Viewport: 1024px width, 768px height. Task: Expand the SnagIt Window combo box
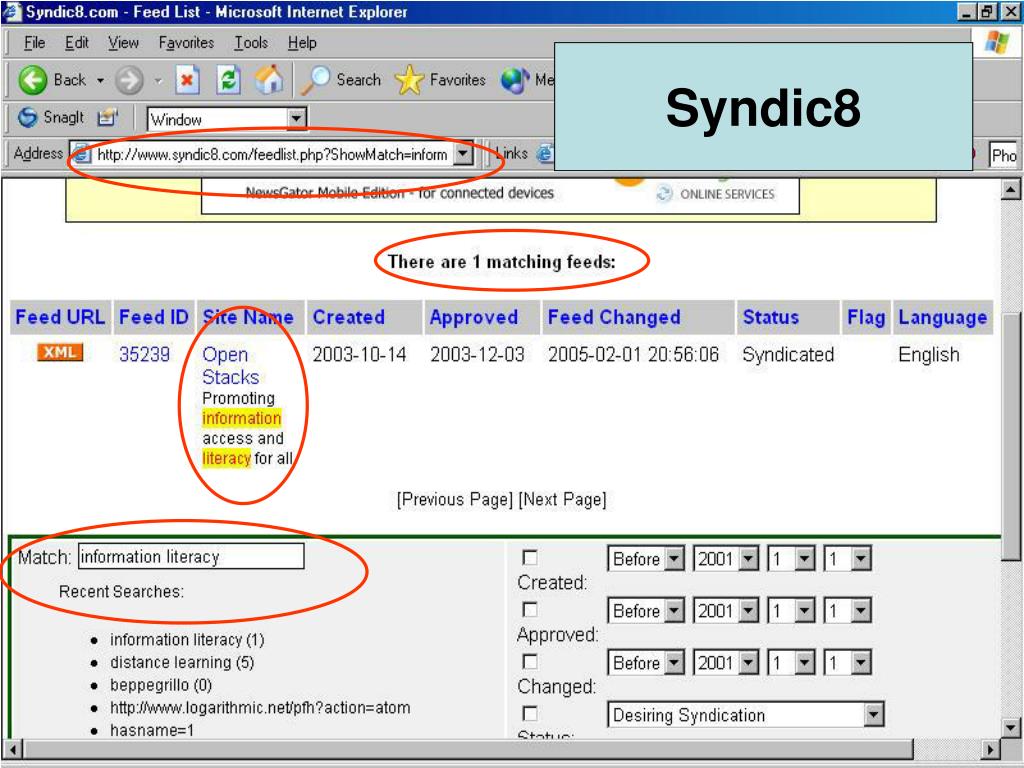coord(296,119)
